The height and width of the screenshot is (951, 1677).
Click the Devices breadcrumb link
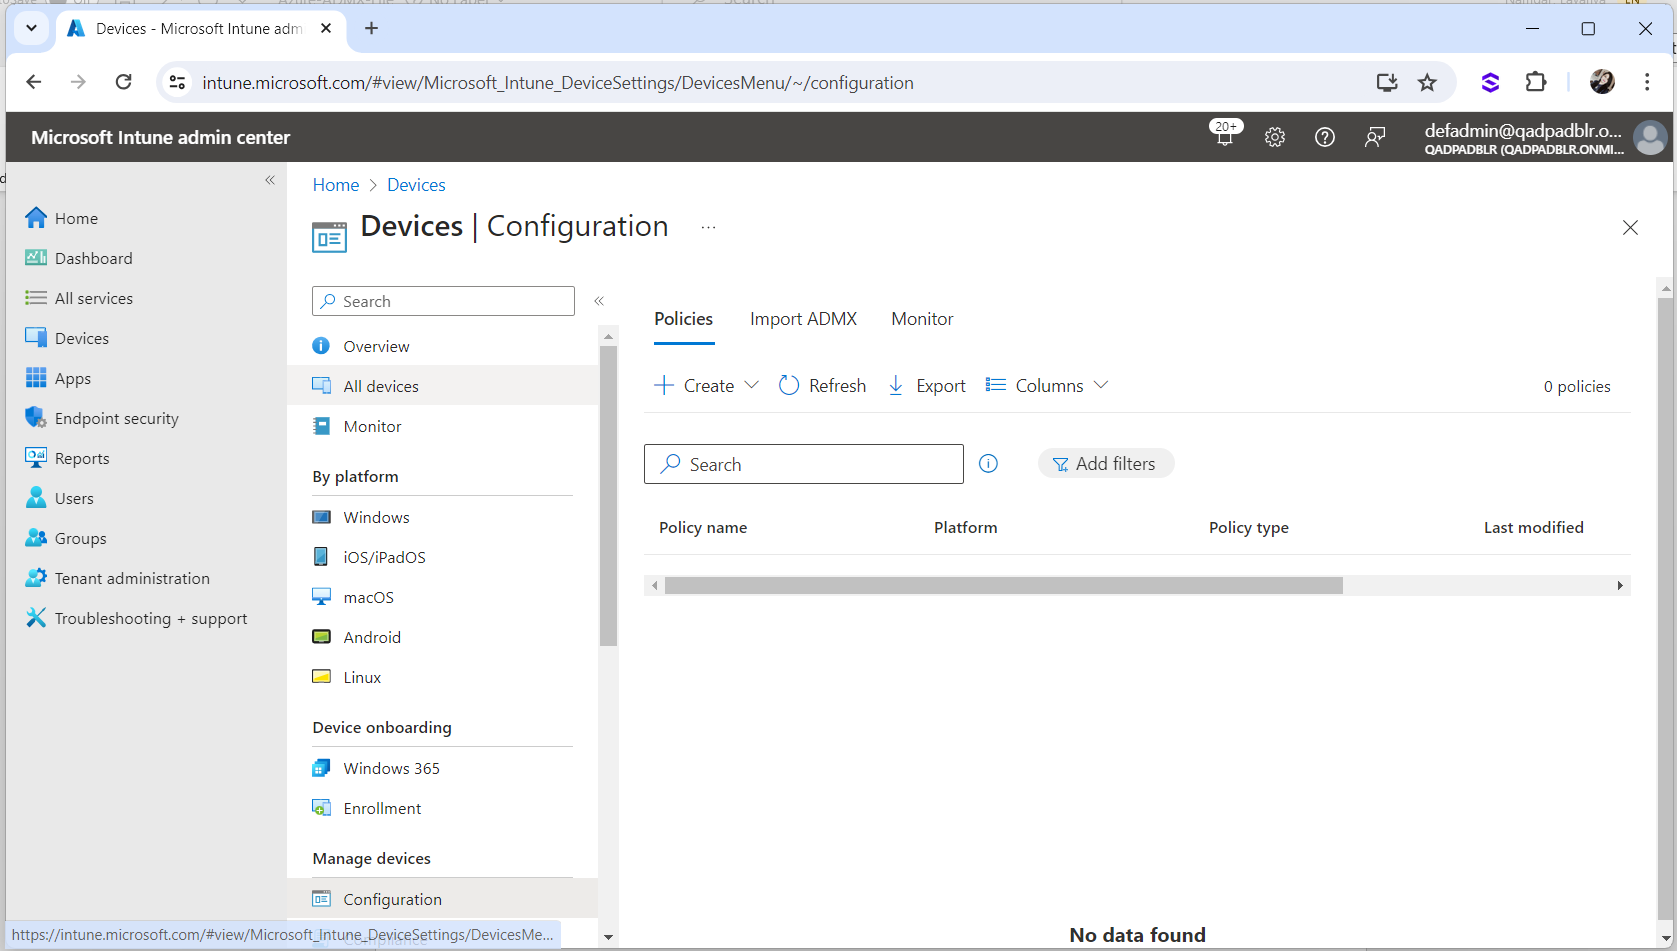click(x=416, y=185)
